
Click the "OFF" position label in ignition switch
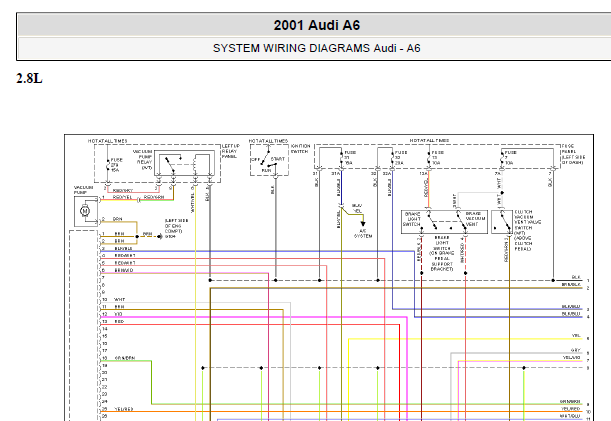[256, 160]
